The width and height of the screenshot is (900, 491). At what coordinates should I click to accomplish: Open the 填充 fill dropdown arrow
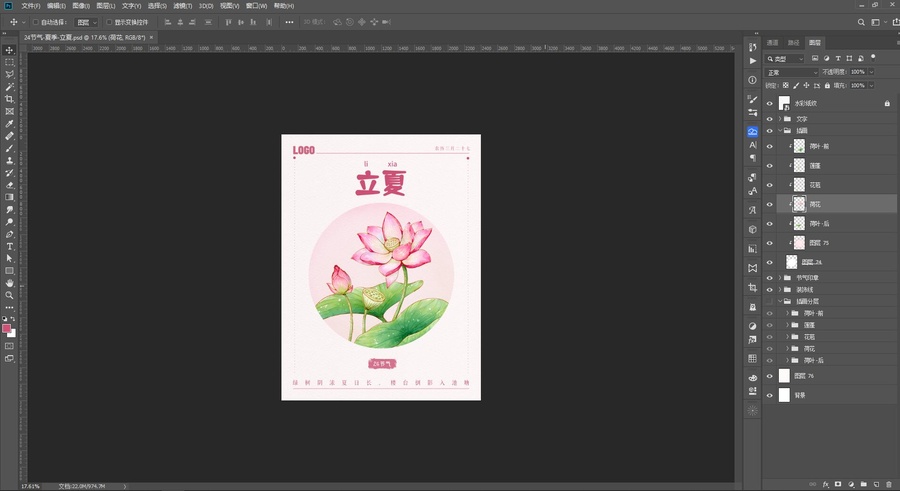click(x=871, y=86)
